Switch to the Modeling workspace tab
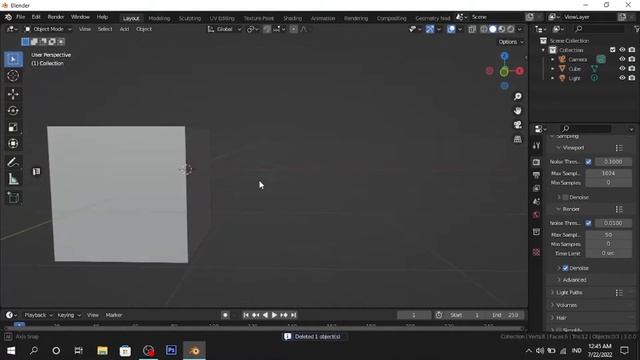Viewport: 640px width, 360px height. click(159, 18)
